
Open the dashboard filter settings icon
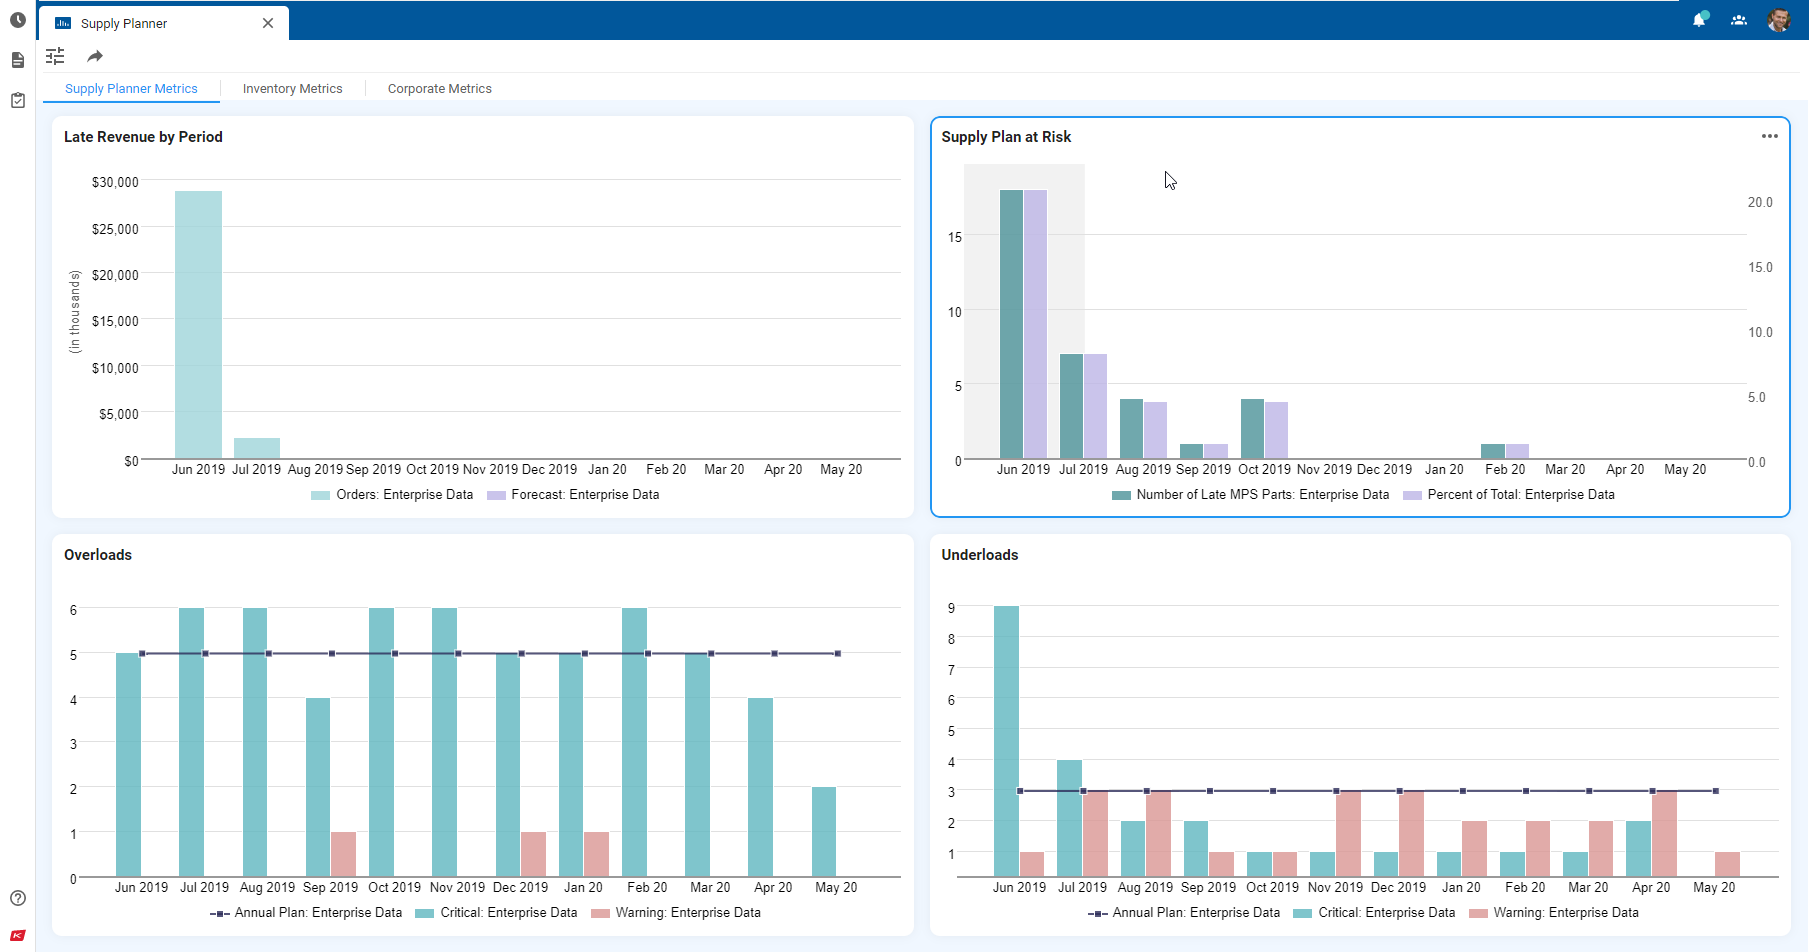pyautogui.click(x=55, y=56)
